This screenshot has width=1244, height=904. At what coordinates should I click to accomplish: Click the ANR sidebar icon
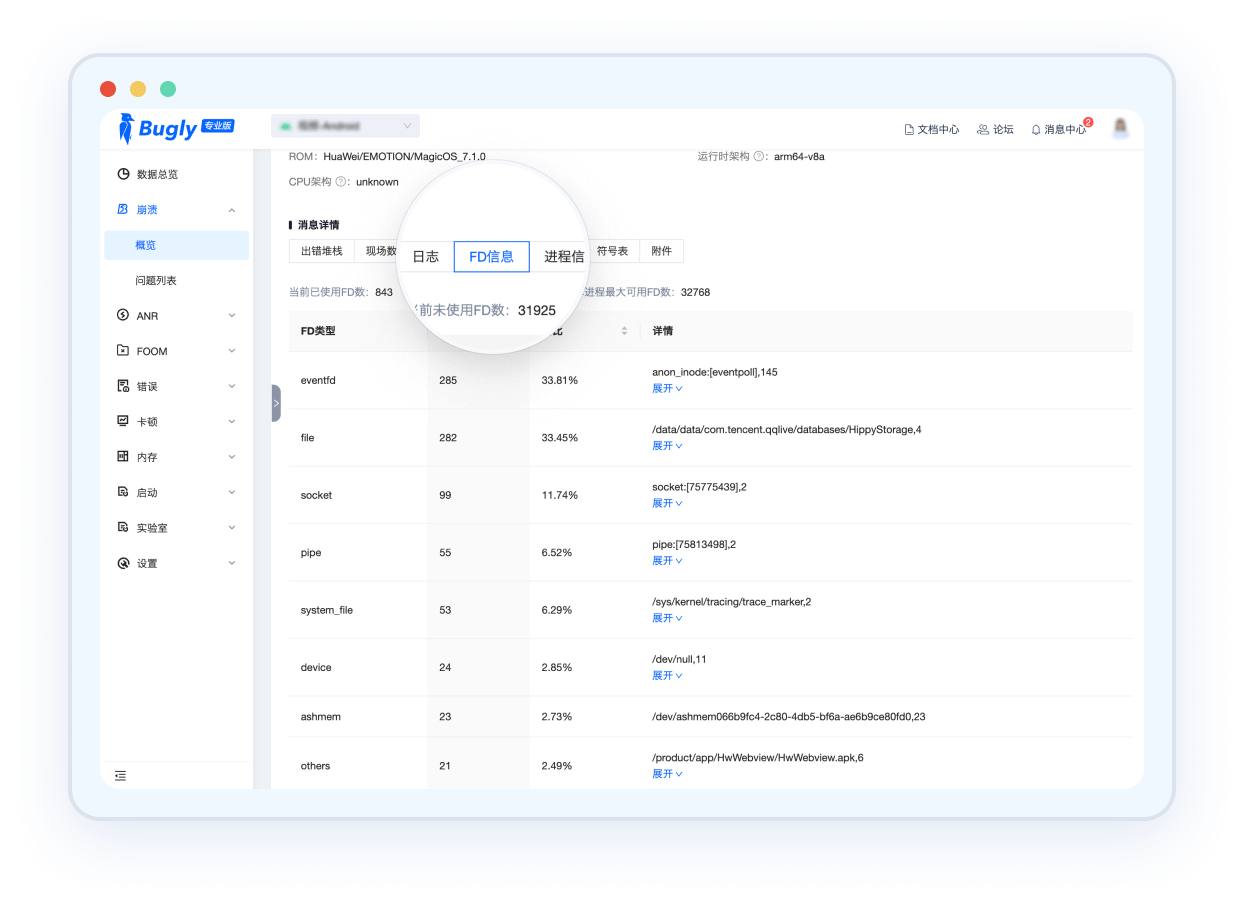pos(123,316)
